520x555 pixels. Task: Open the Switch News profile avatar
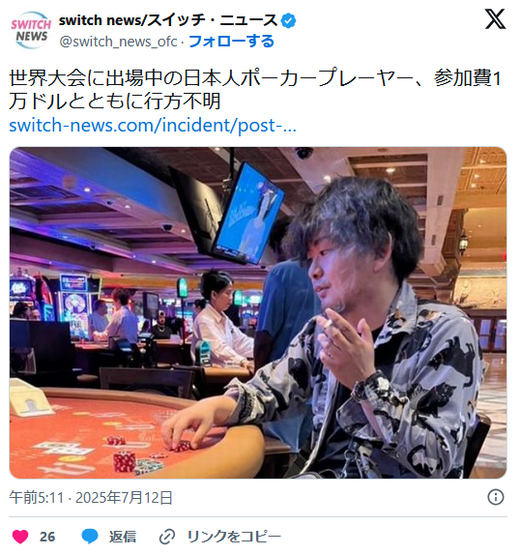[x=31, y=30]
